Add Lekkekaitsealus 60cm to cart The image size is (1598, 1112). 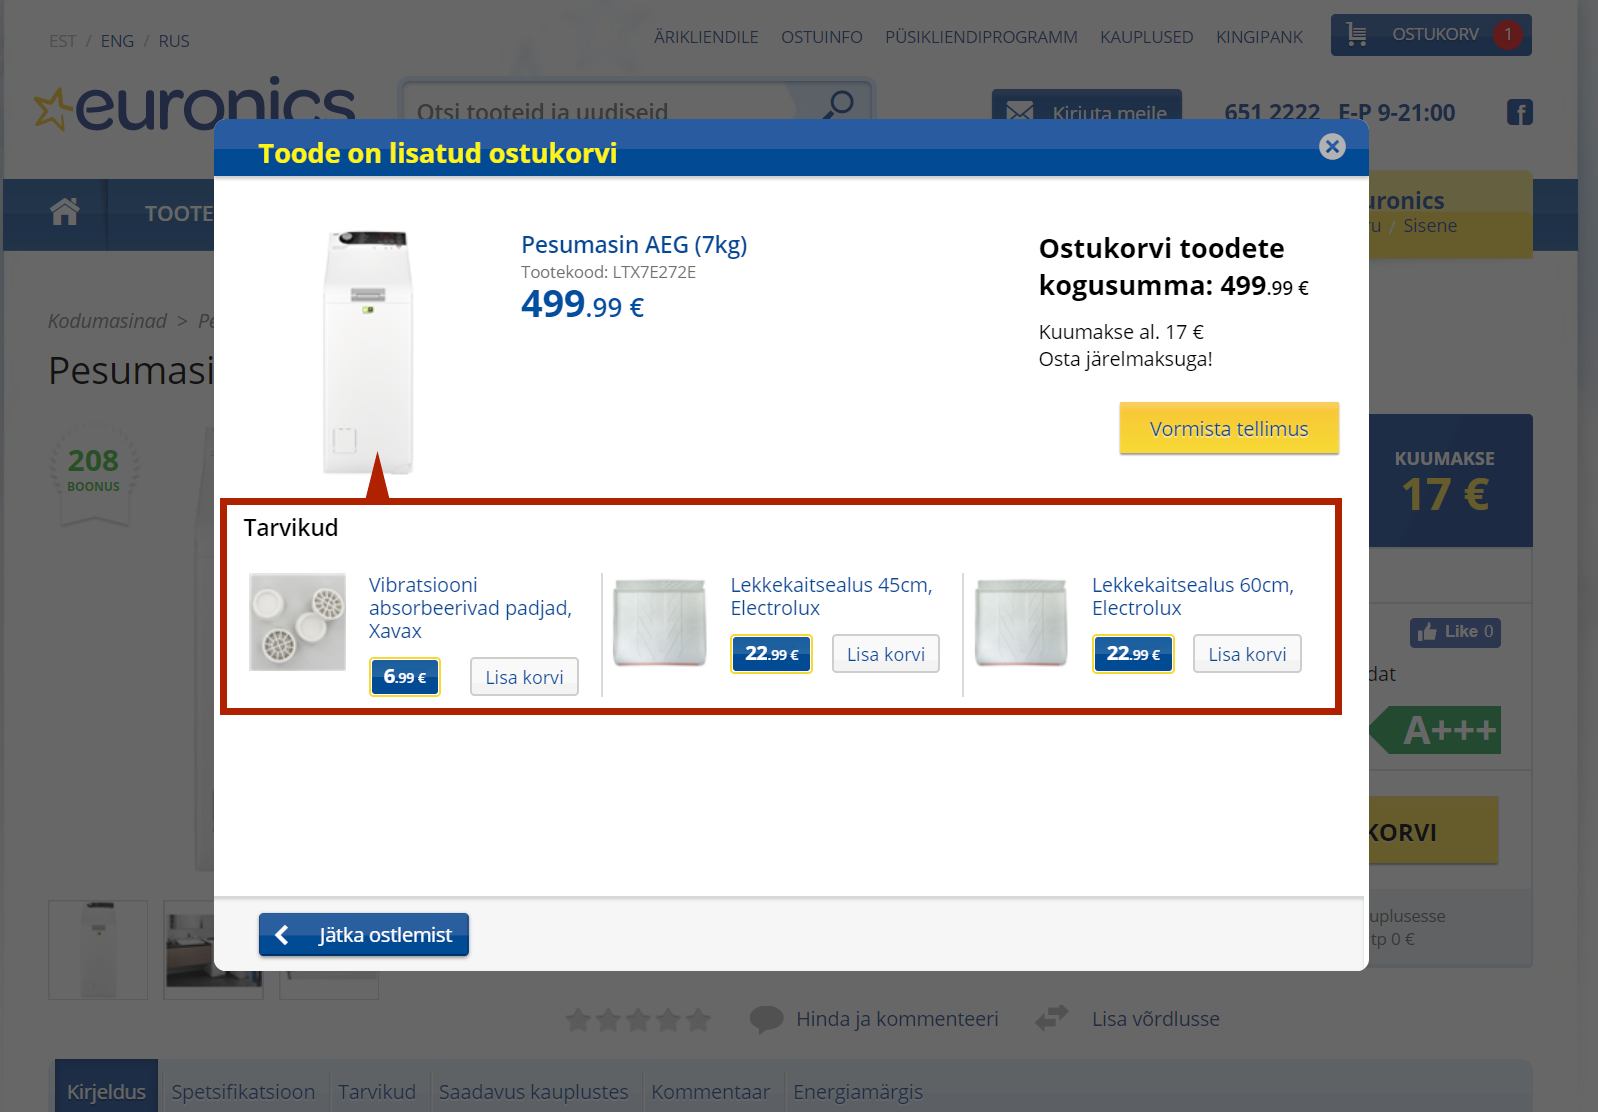[1247, 654]
